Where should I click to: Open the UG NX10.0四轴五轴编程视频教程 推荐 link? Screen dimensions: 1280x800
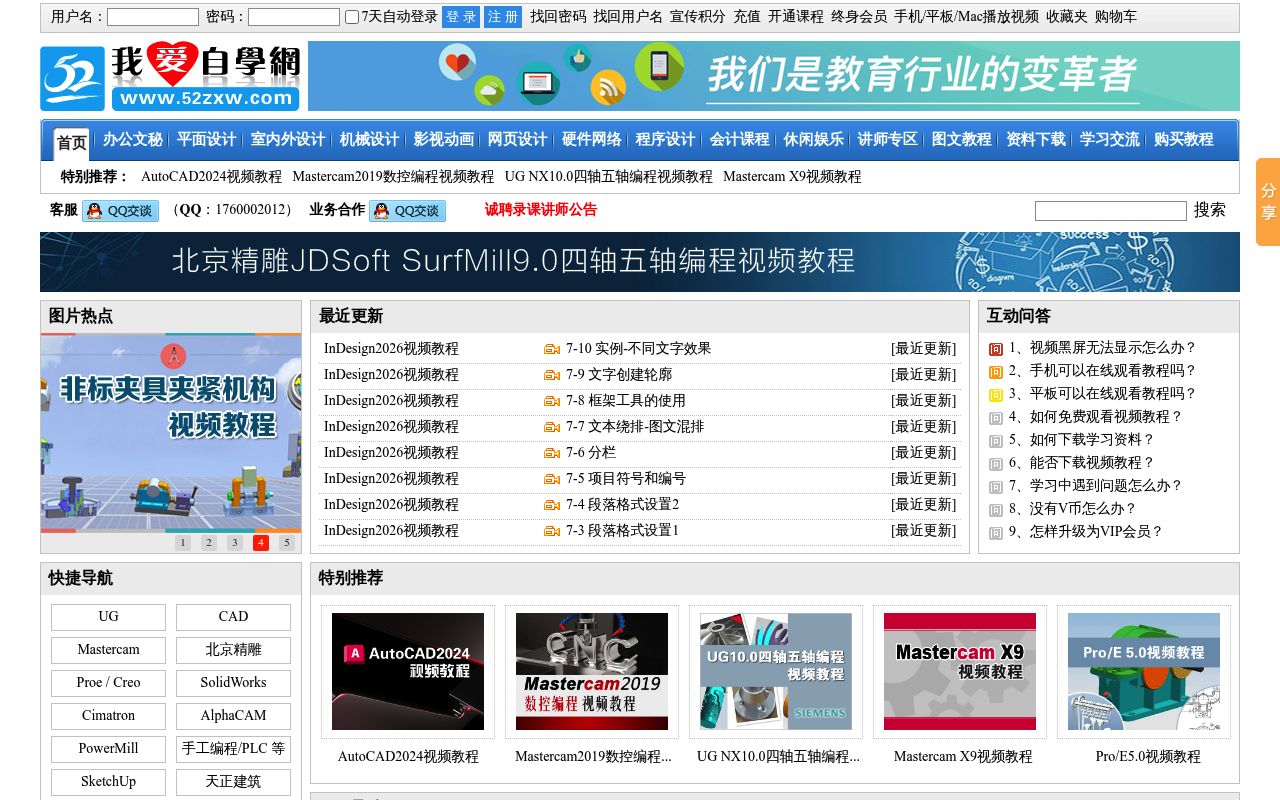click(x=609, y=177)
